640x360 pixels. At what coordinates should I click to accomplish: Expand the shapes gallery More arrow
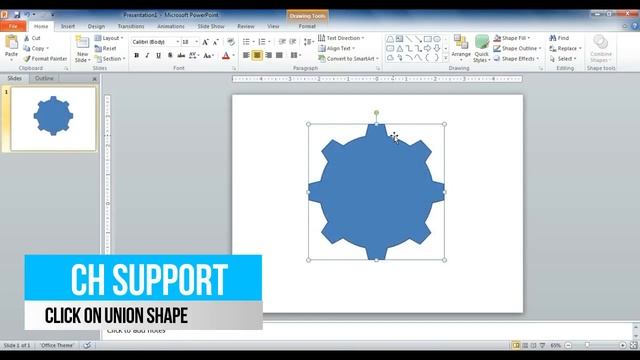point(446,58)
